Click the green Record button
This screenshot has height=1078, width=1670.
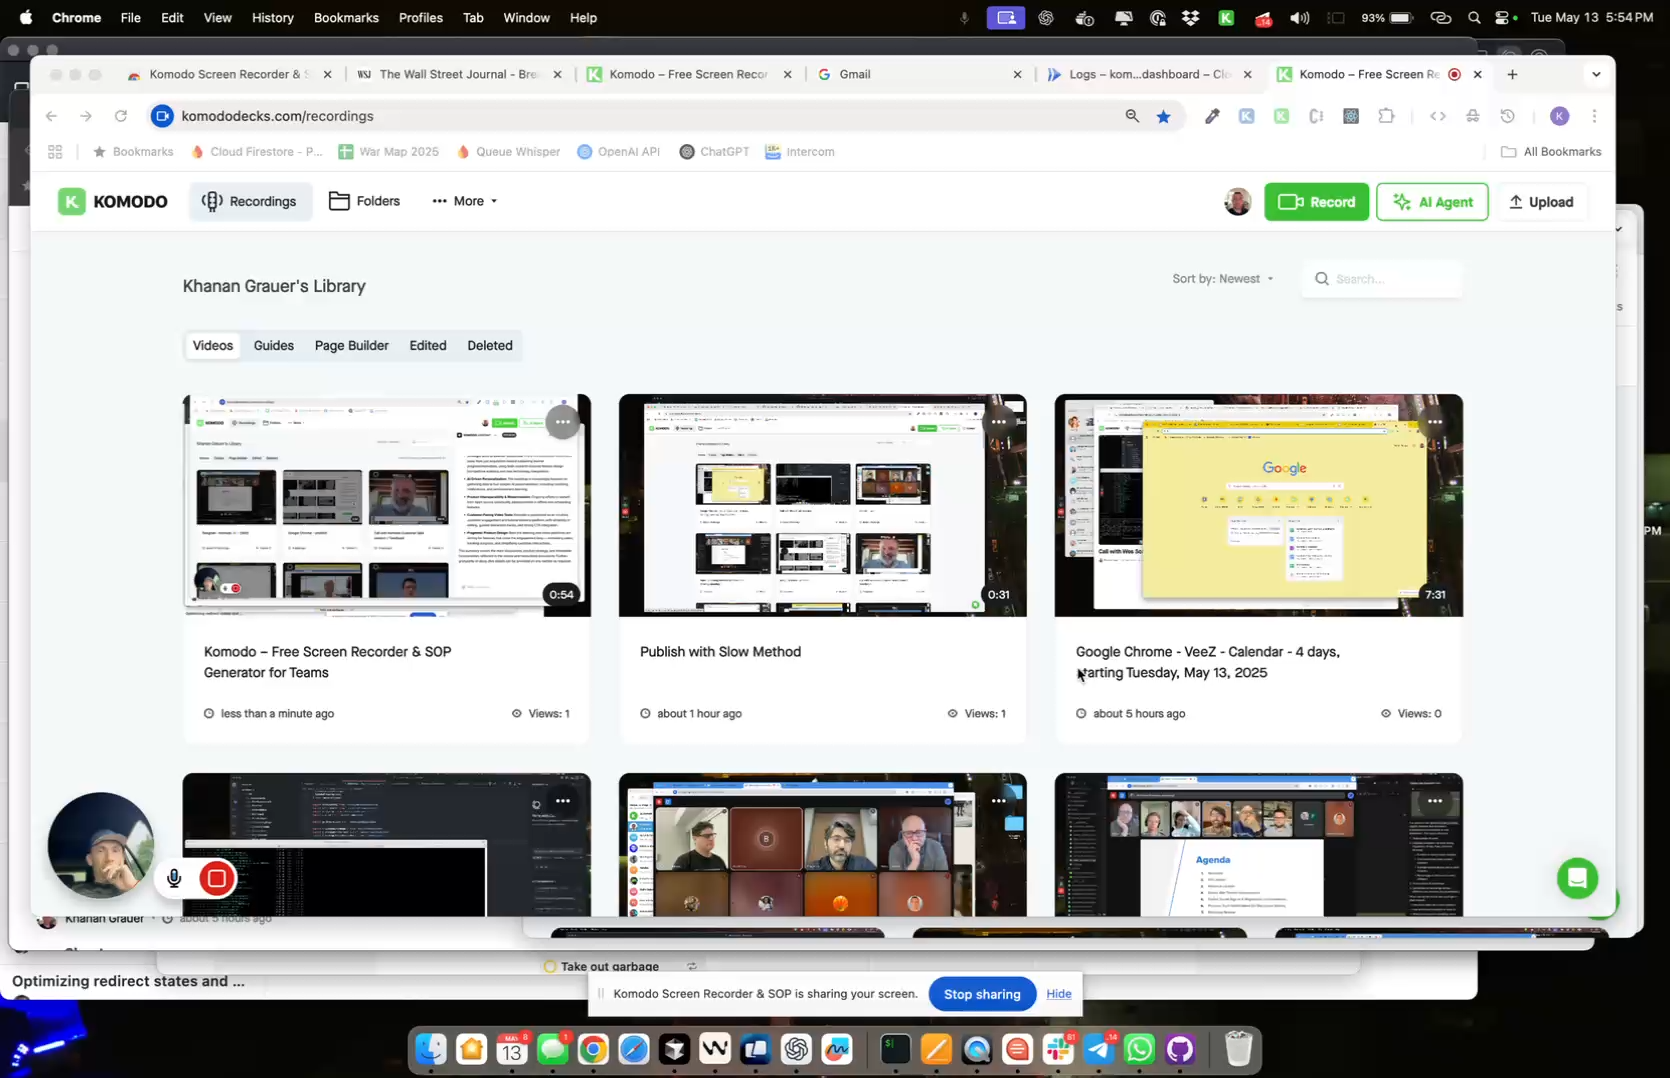pyautogui.click(x=1316, y=202)
